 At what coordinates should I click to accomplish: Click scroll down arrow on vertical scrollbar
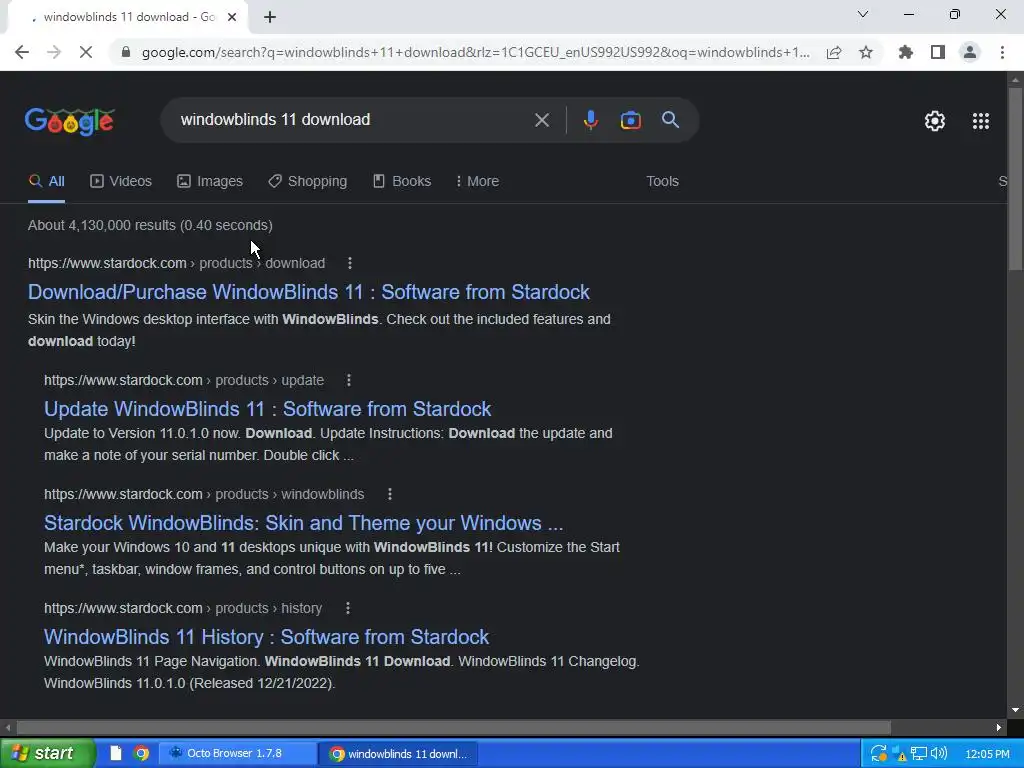pyautogui.click(x=1015, y=711)
